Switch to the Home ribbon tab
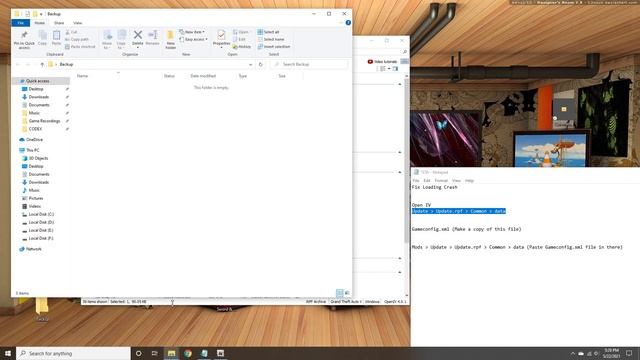 pyautogui.click(x=40, y=23)
